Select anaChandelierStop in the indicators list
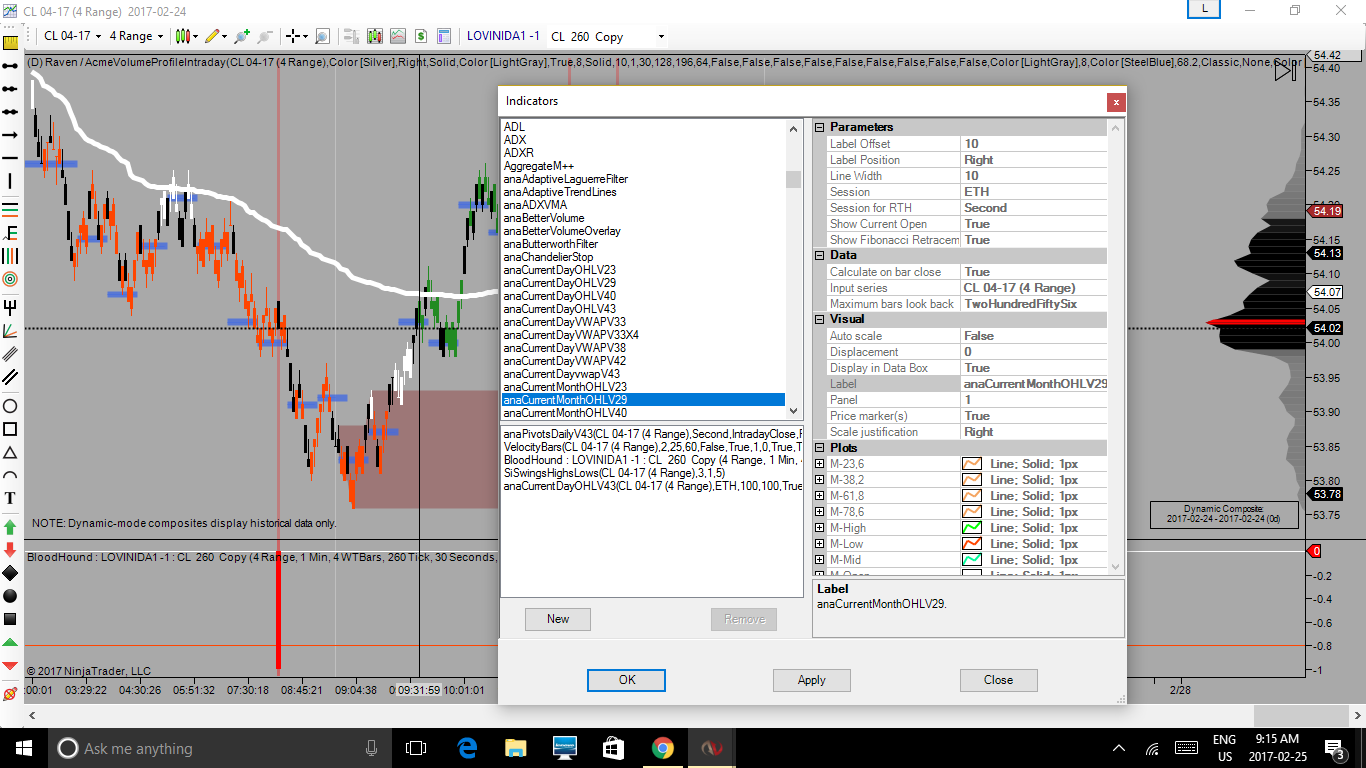The width and height of the screenshot is (1366, 768). coord(643,257)
